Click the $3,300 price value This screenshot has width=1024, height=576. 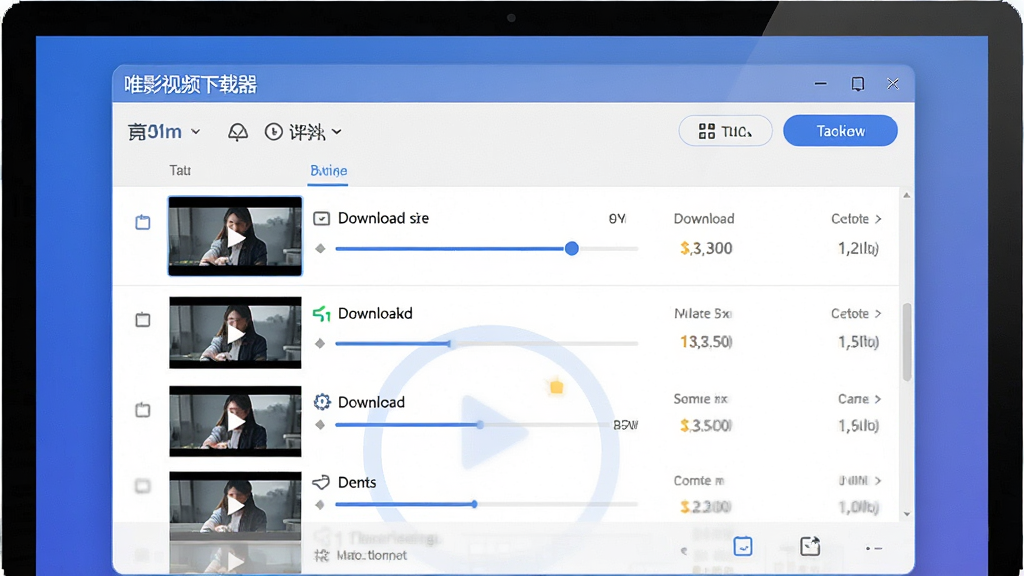(x=706, y=248)
